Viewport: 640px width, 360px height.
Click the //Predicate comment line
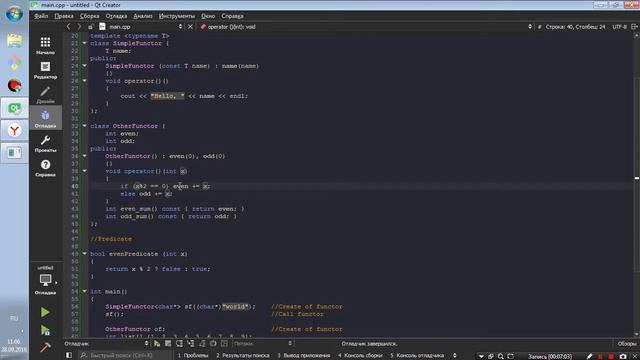pyautogui.click(x=111, y=239)
